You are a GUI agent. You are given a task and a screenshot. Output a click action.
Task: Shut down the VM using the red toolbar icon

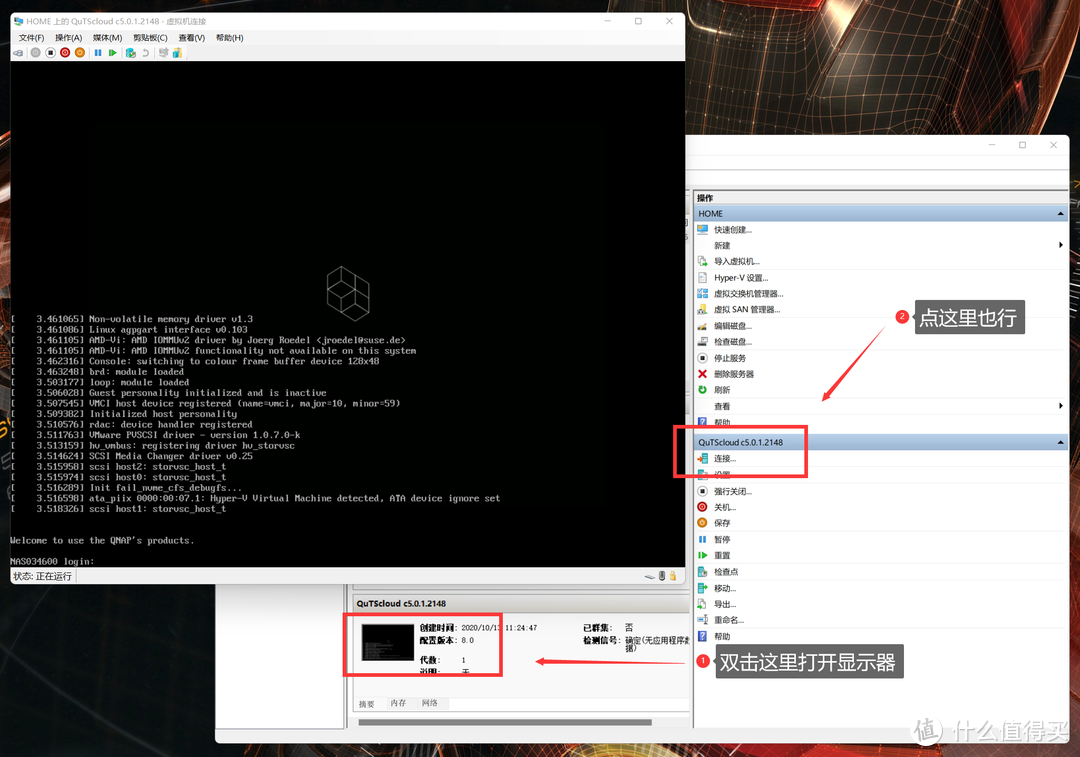coord(65,52)
